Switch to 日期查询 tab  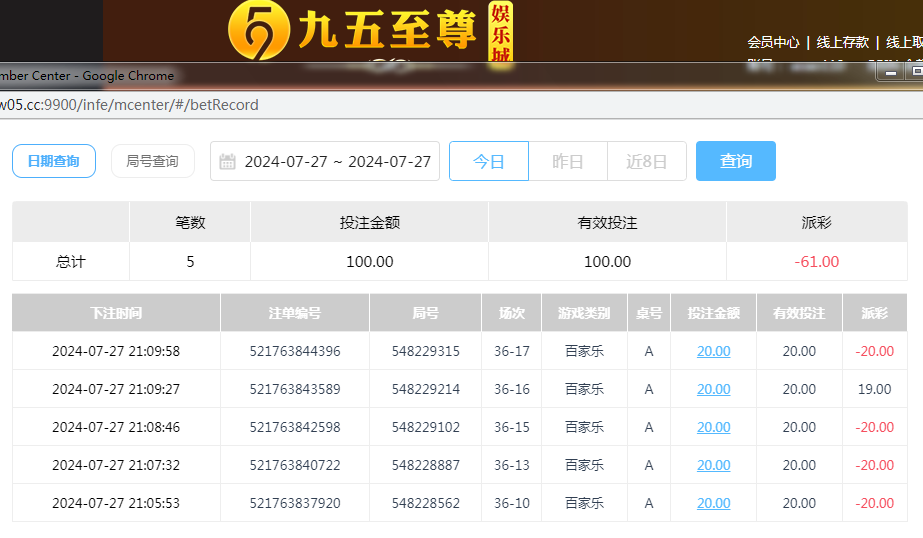54,161
